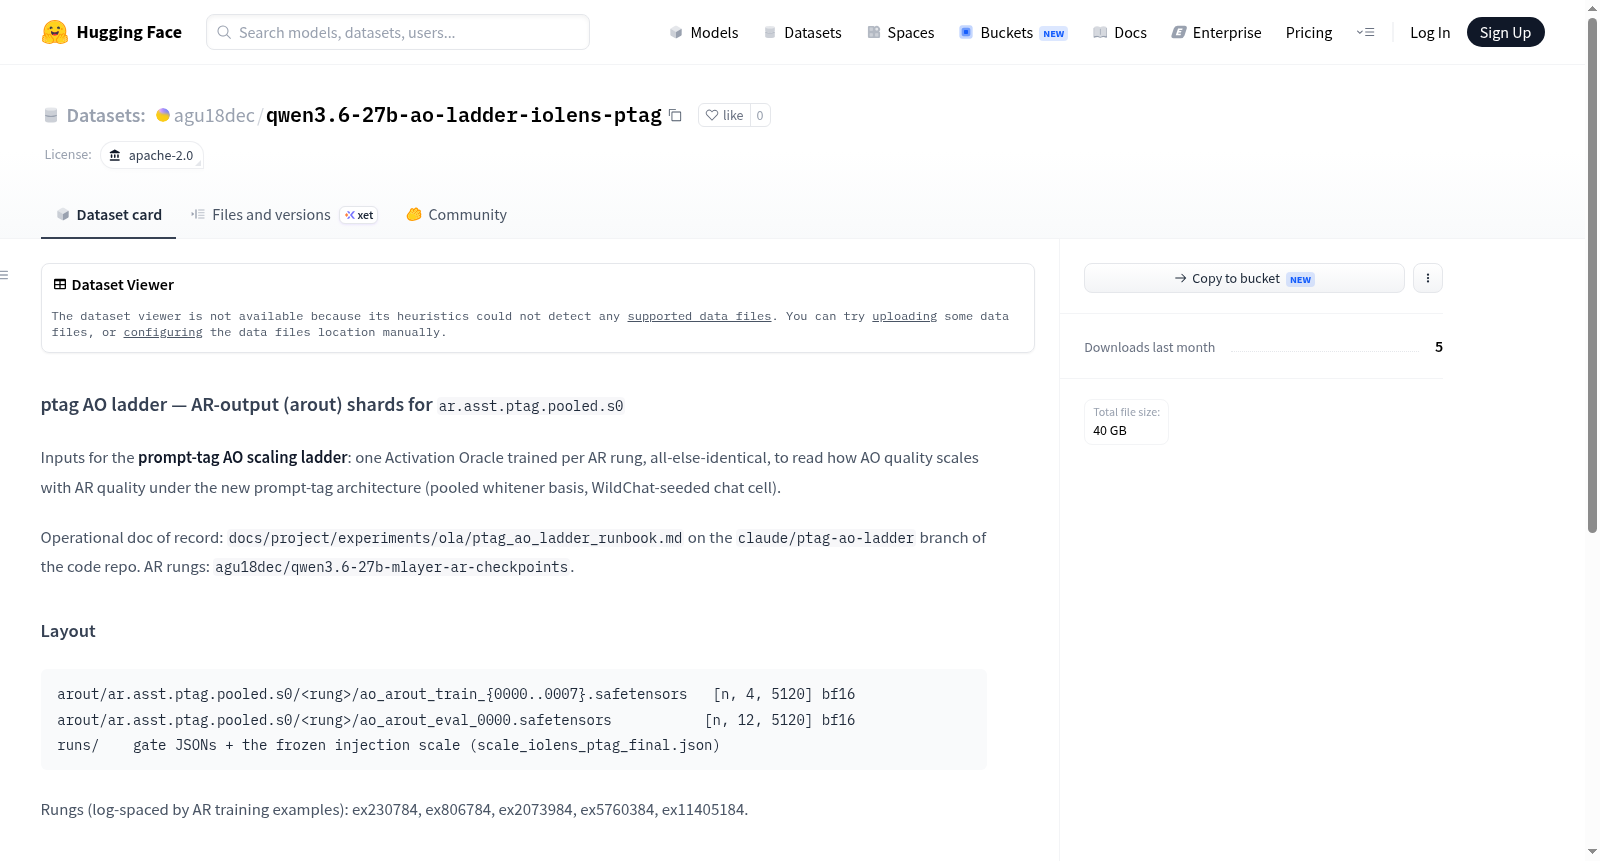Click the agu18dec/qwen3.6-27b-mlayer-ar-checkpoints code text
The width and height of the screenshot is (1600, 861).
click(x=392, y=567)
